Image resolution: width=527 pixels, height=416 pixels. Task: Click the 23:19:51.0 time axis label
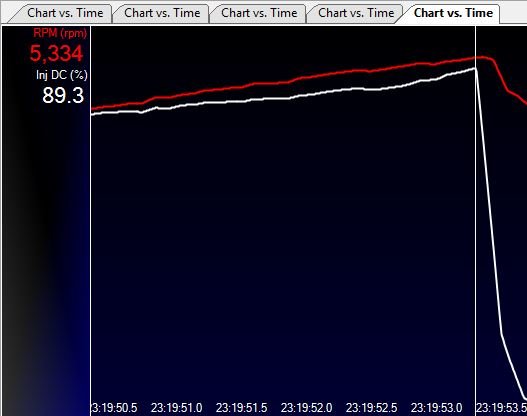pyautogui.click(x=176, y=408)
